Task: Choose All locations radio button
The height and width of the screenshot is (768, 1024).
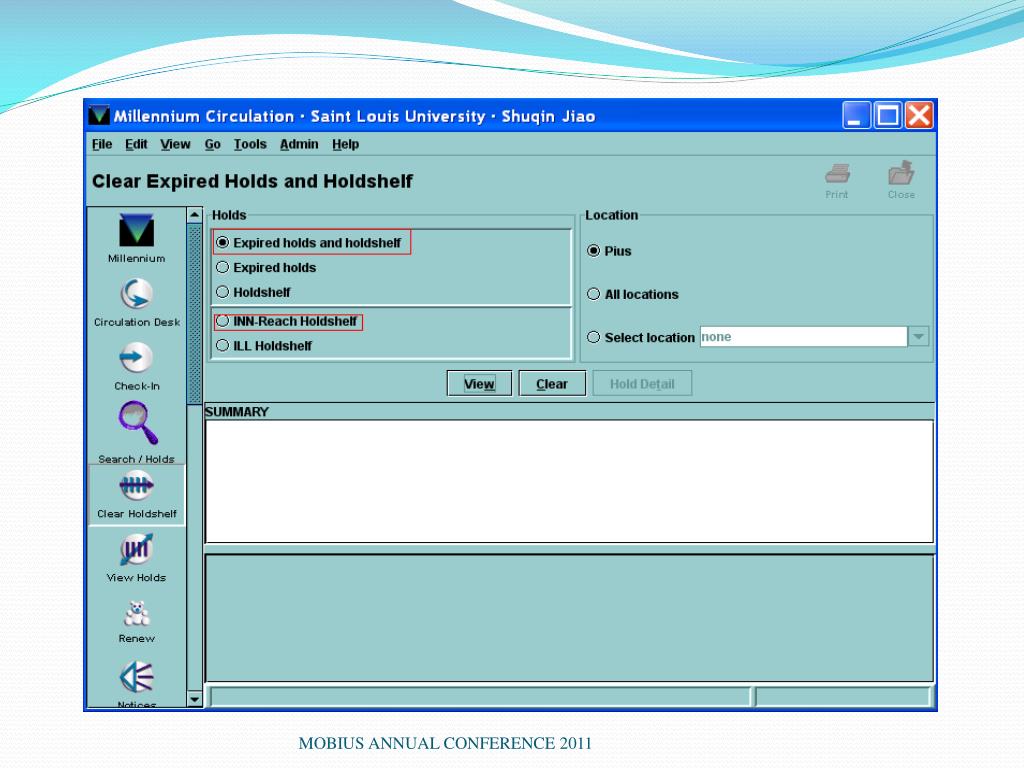Action: pos(594,294)
